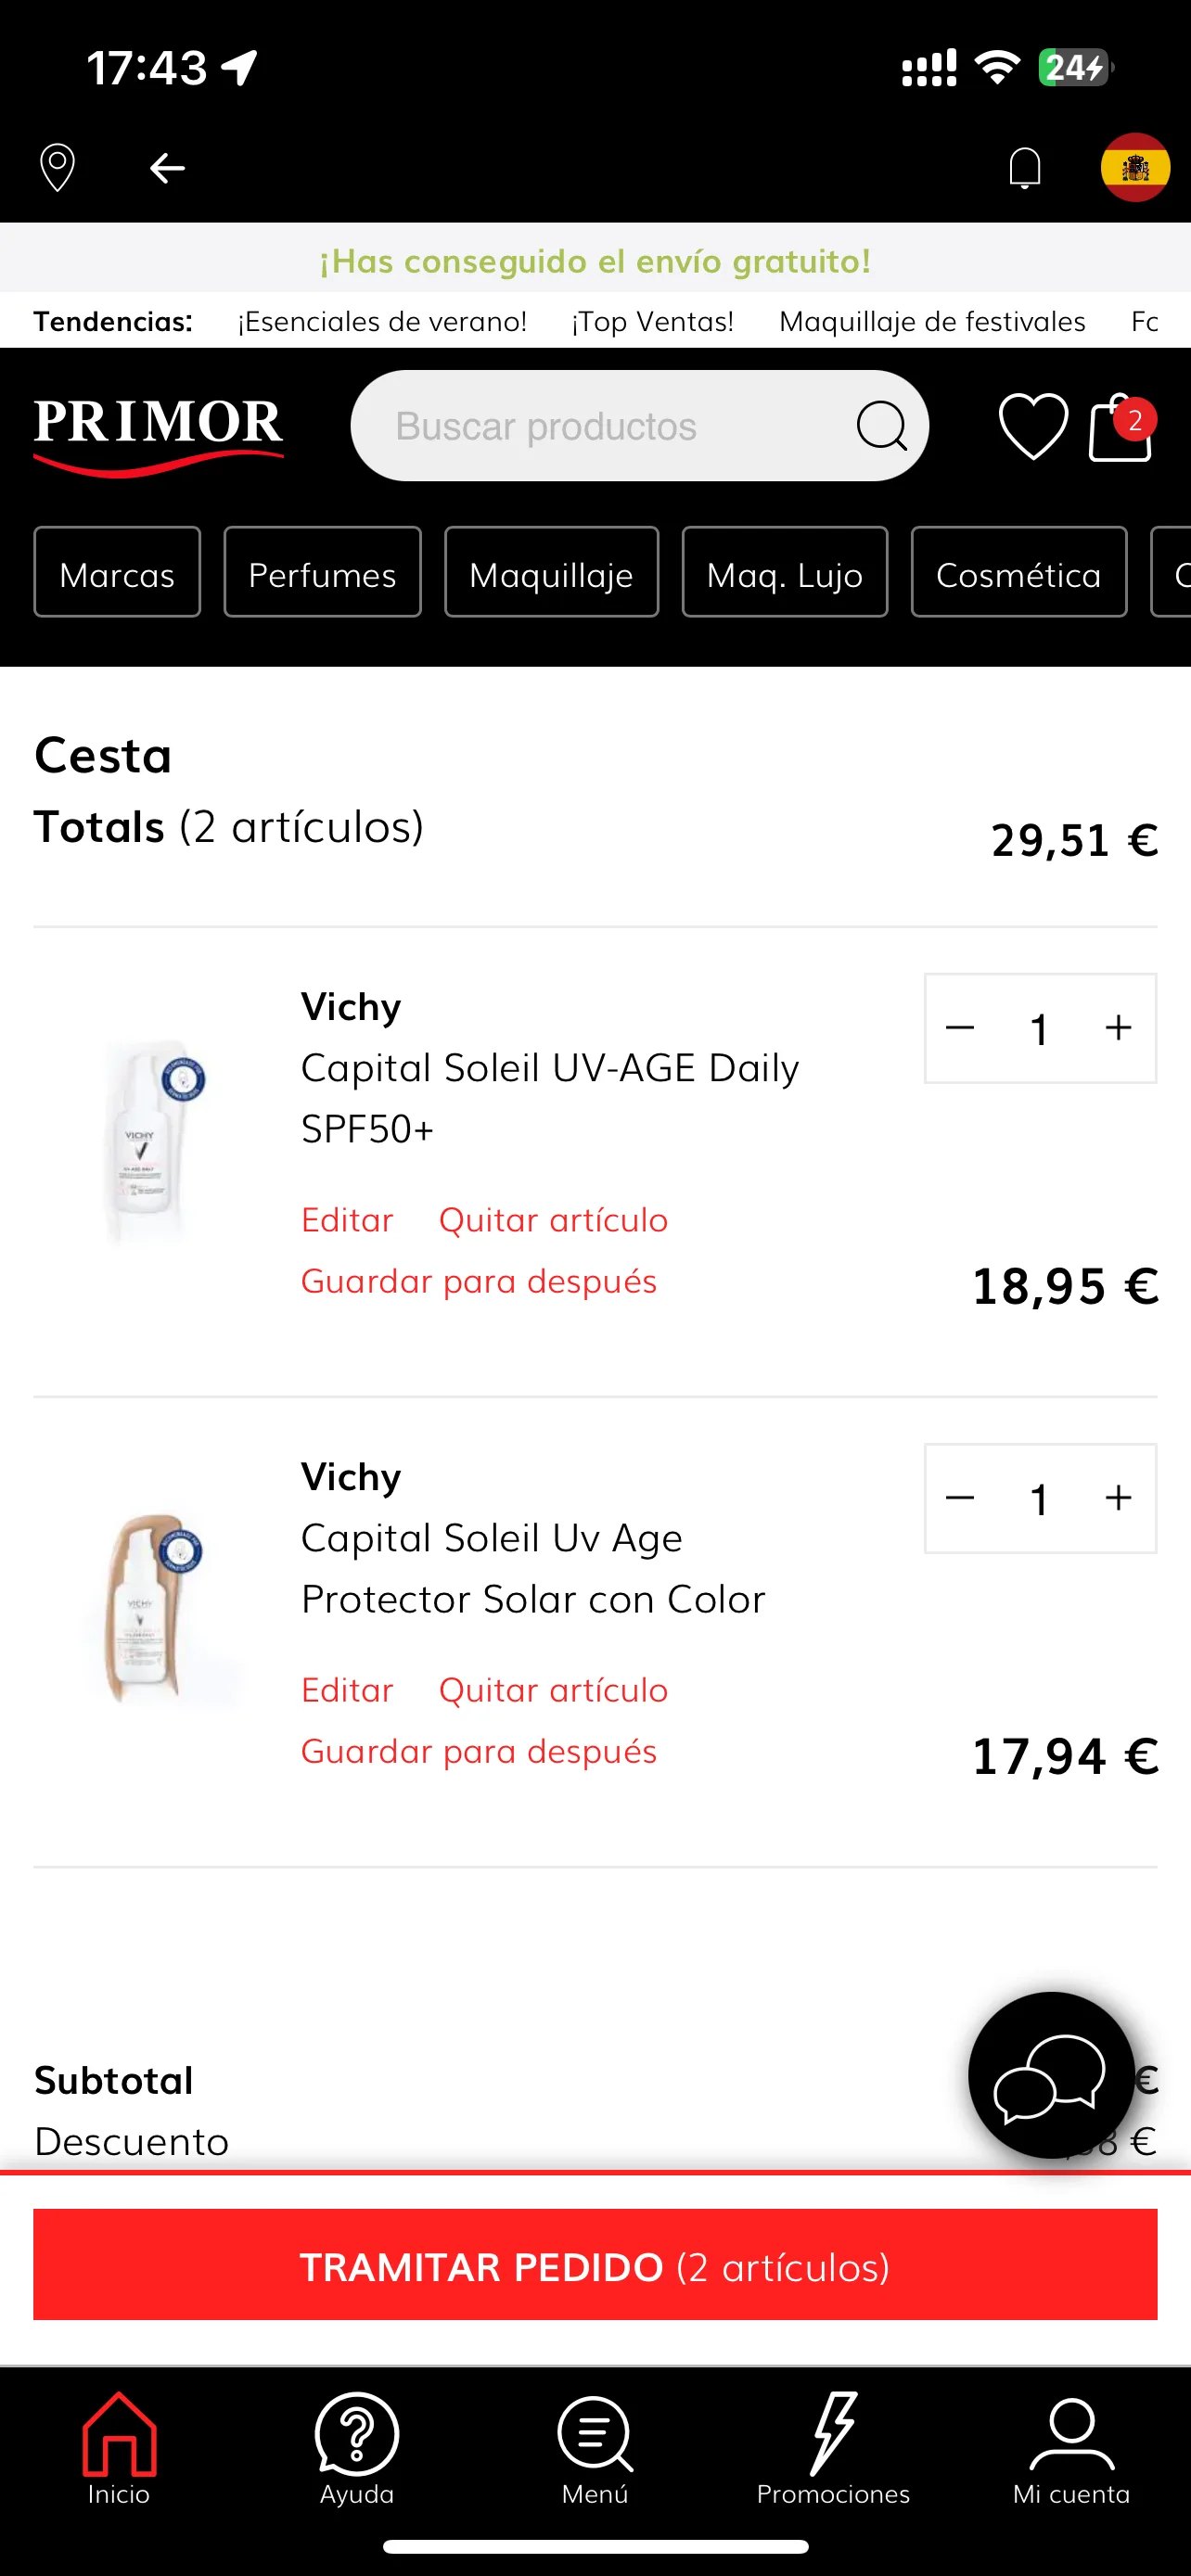The image size is (1191, 2576).
Task: Increase quantity of Capital Soleil UV-AGE Daily
Action: pyautogui.click(x=1118, y=1028)
